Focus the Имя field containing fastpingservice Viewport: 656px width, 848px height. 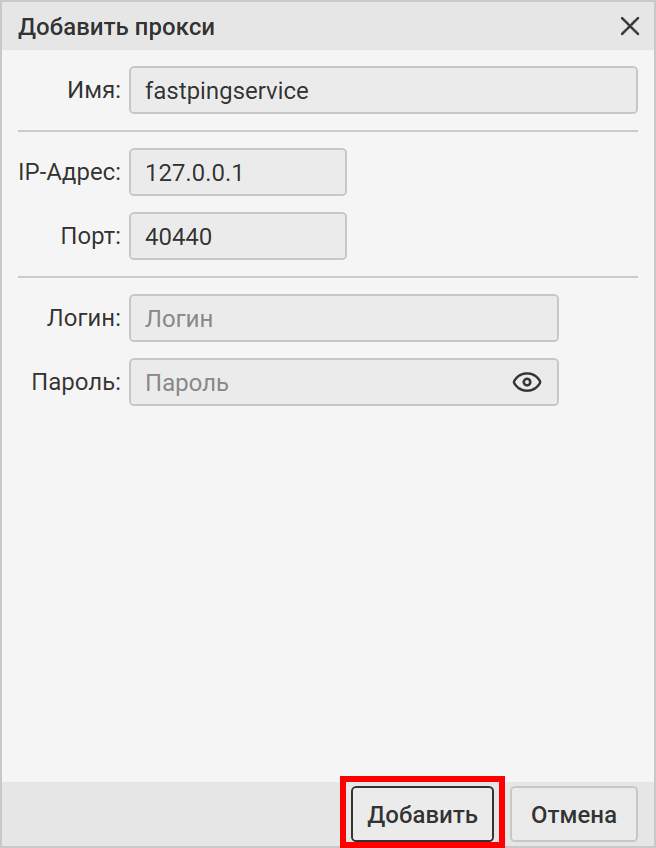[x=383, y=91]
